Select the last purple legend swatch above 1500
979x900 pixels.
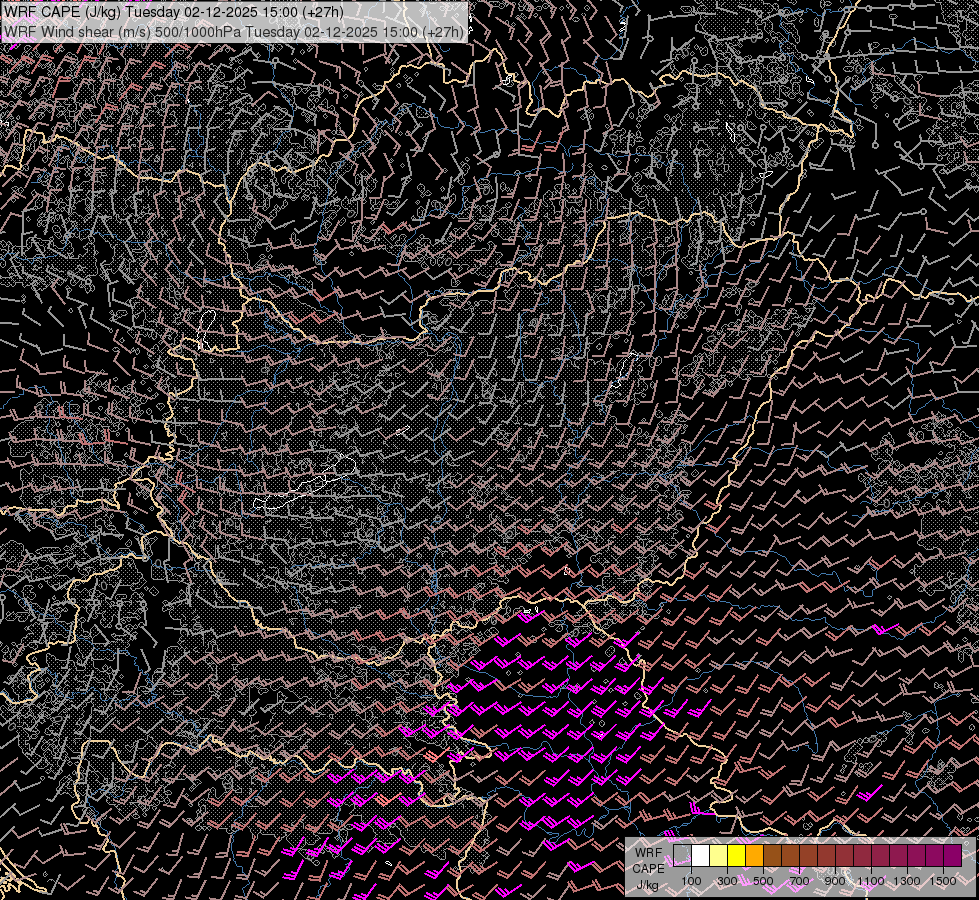953,855
